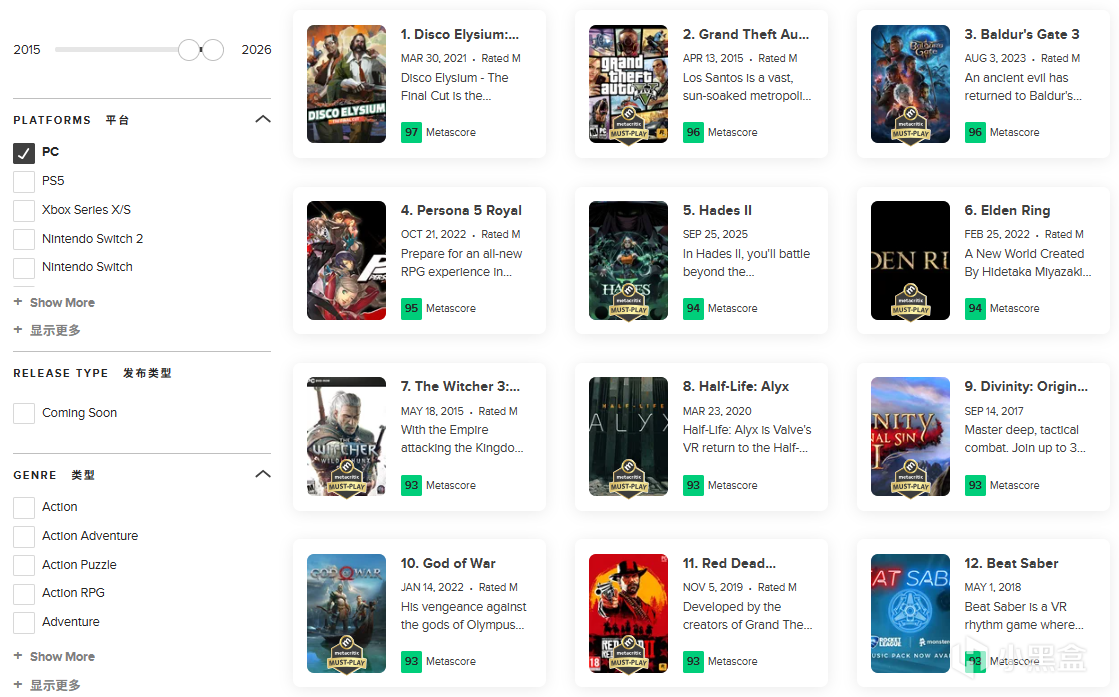The image size is (1119, 697).
Task: Open the Beat Saber cover thumbnail
Action: pos(910,613)
